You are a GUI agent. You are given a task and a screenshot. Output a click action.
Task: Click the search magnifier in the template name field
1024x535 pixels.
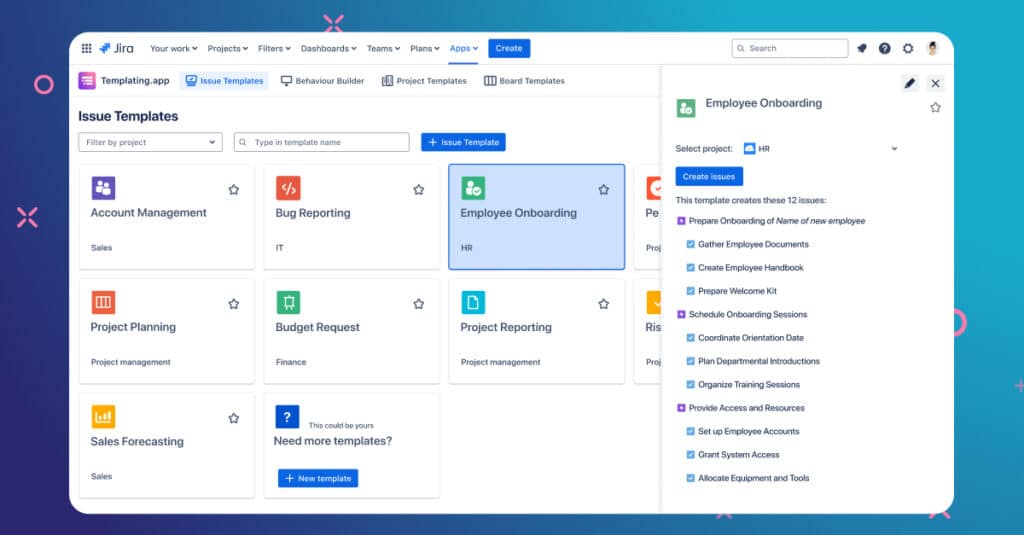click(243, 142)
